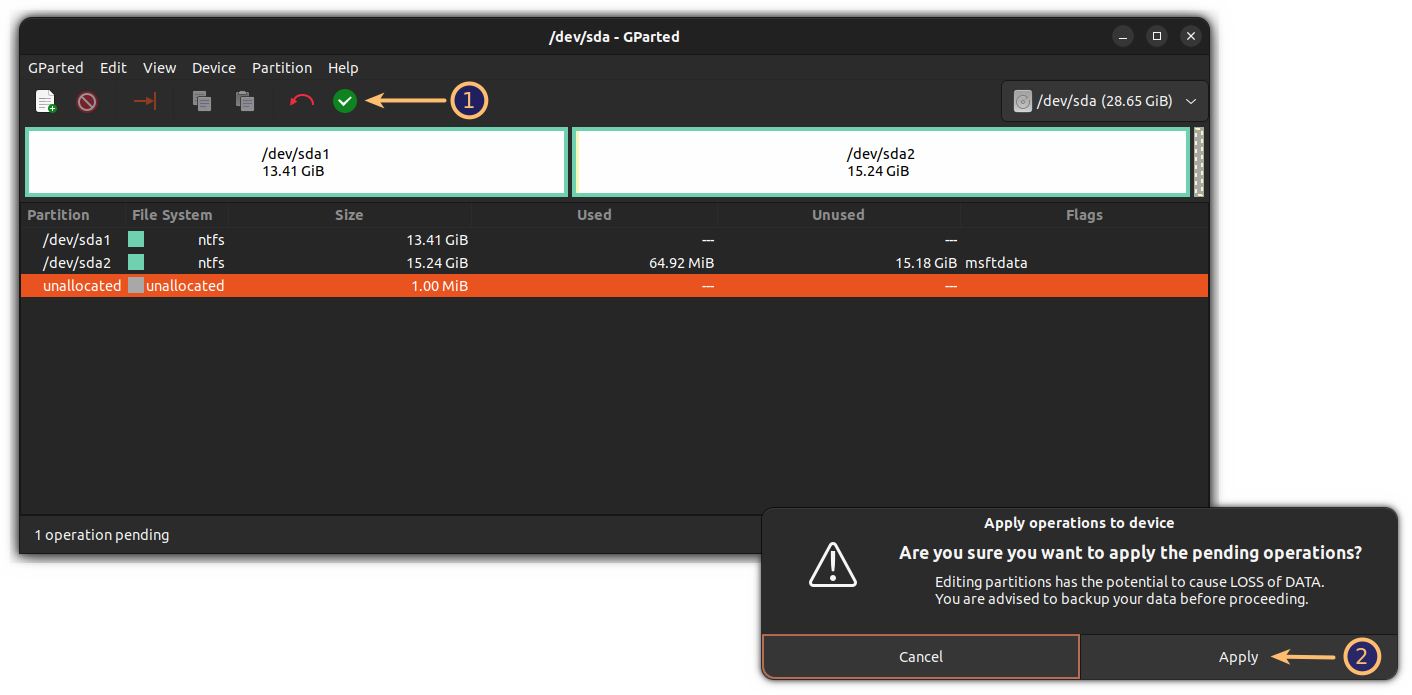Click the Undo last operation icon
1412x695 pixels.
[301, 101]
